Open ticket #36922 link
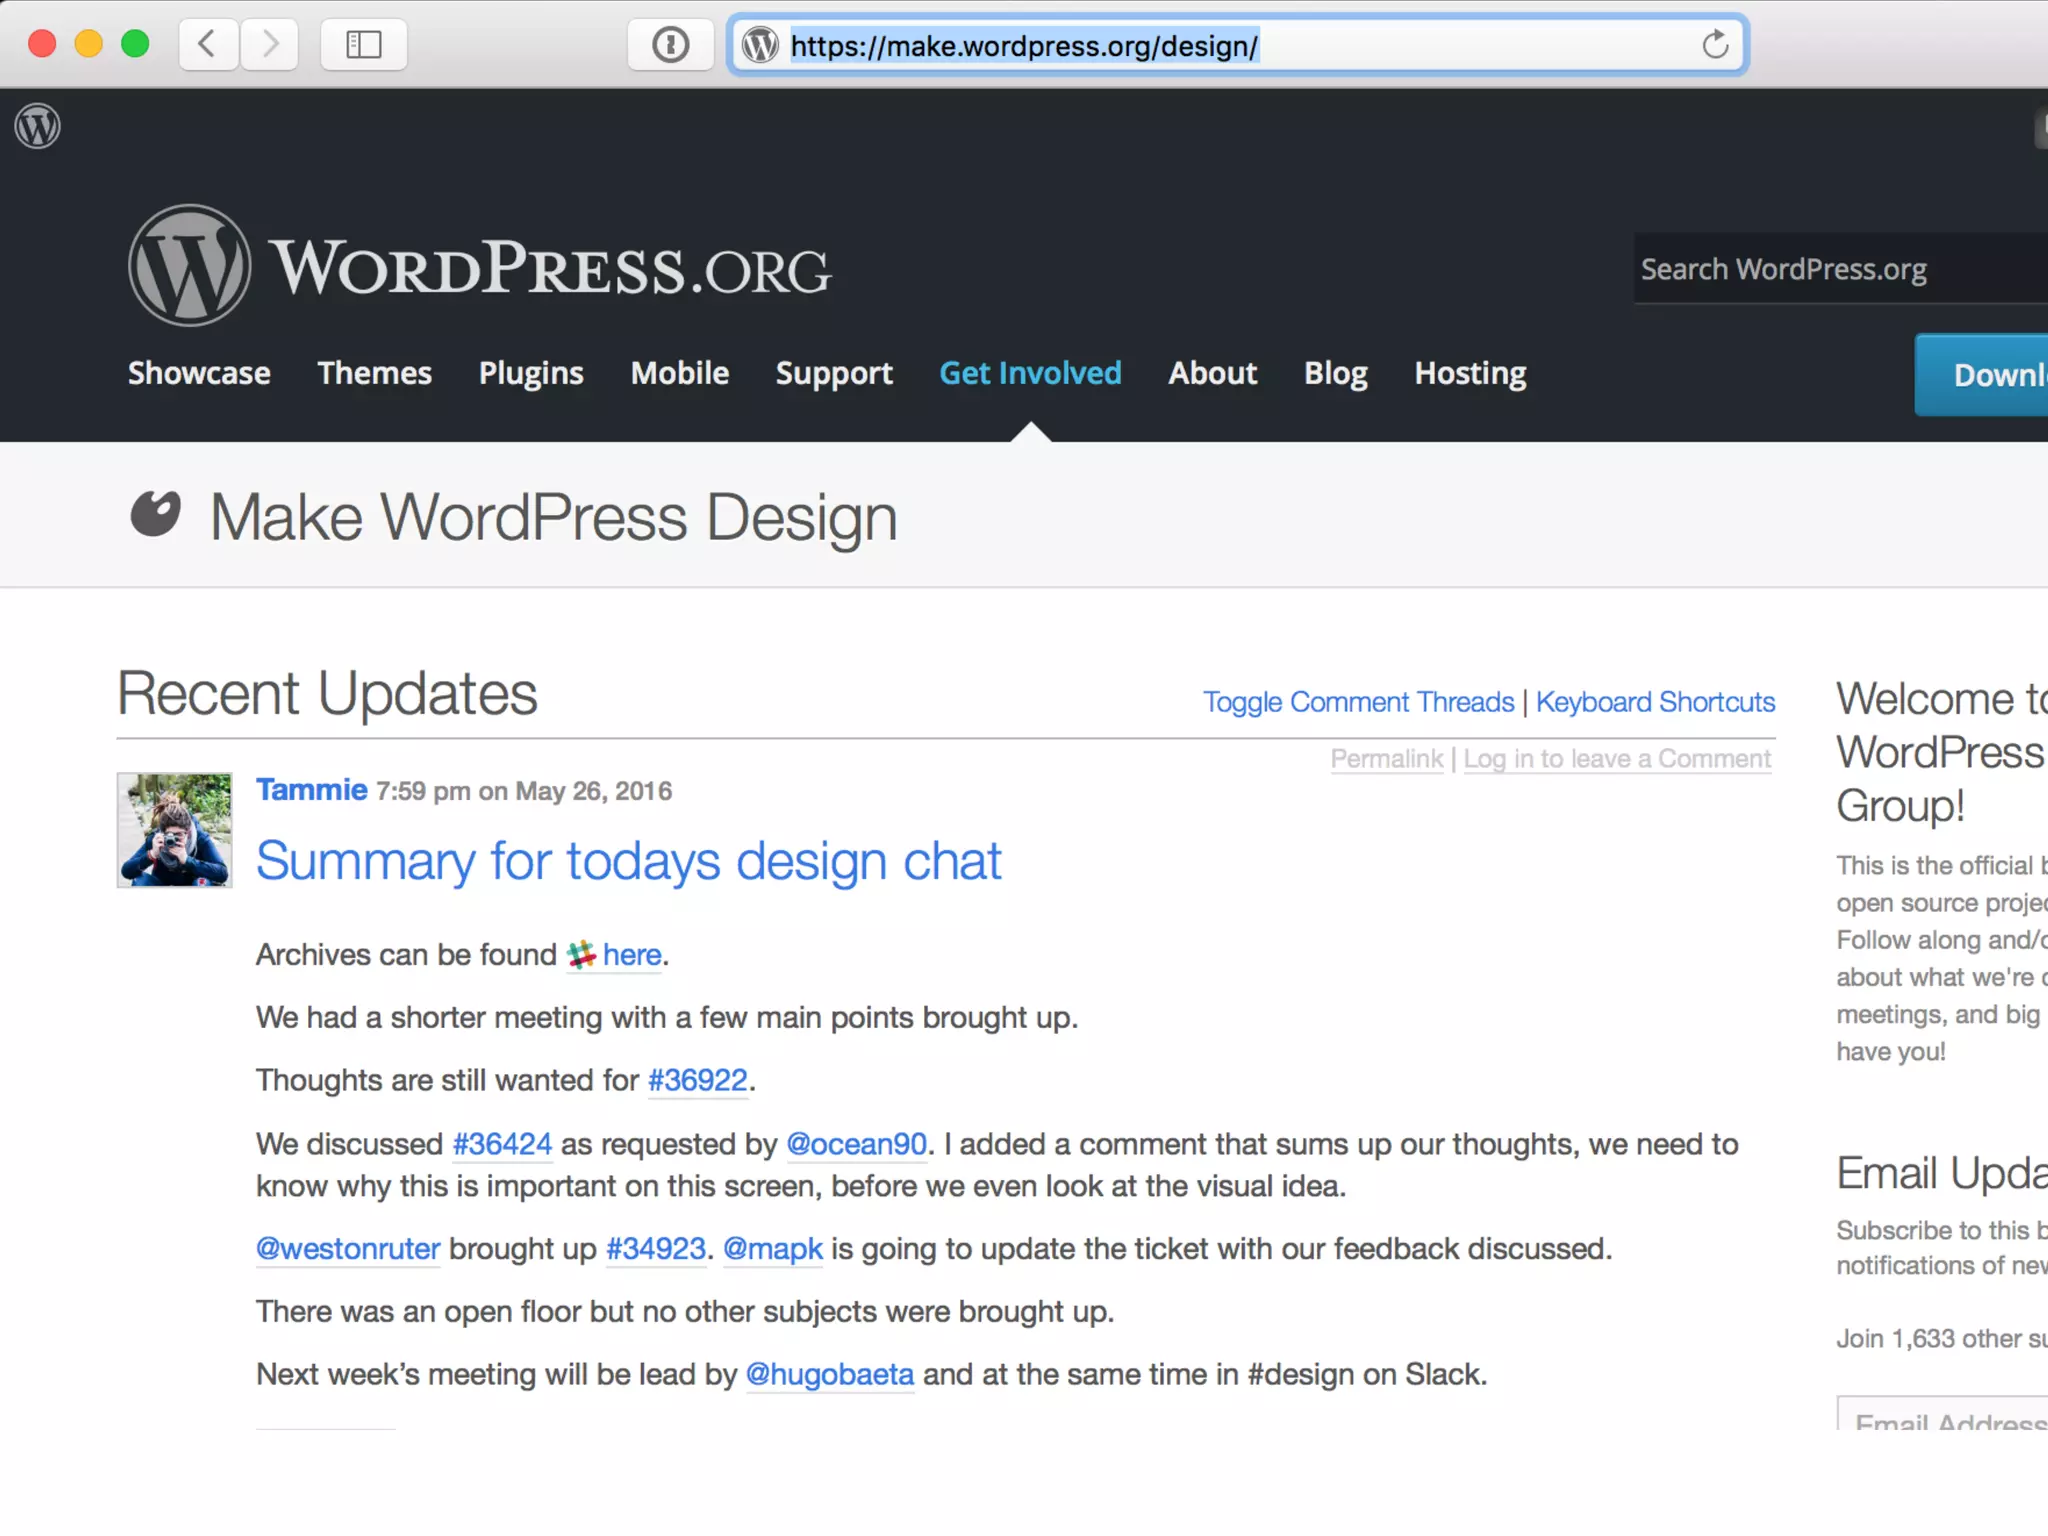Image resolution: width=2048 pixels, height=1536 pixels. coord(697,1080)
